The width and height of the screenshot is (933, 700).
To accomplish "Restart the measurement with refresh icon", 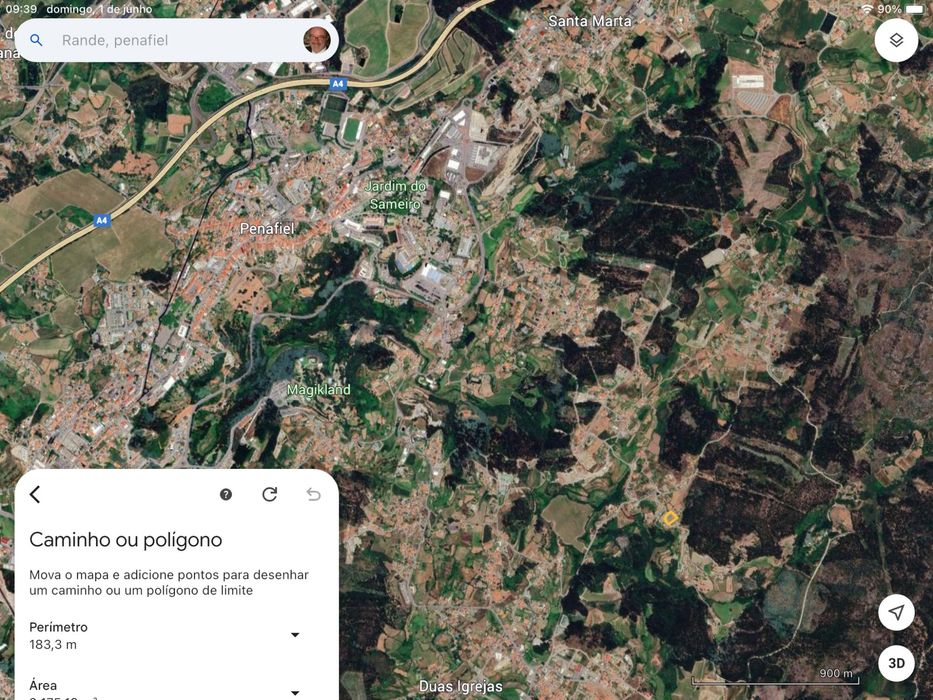I will click(270, 494).
